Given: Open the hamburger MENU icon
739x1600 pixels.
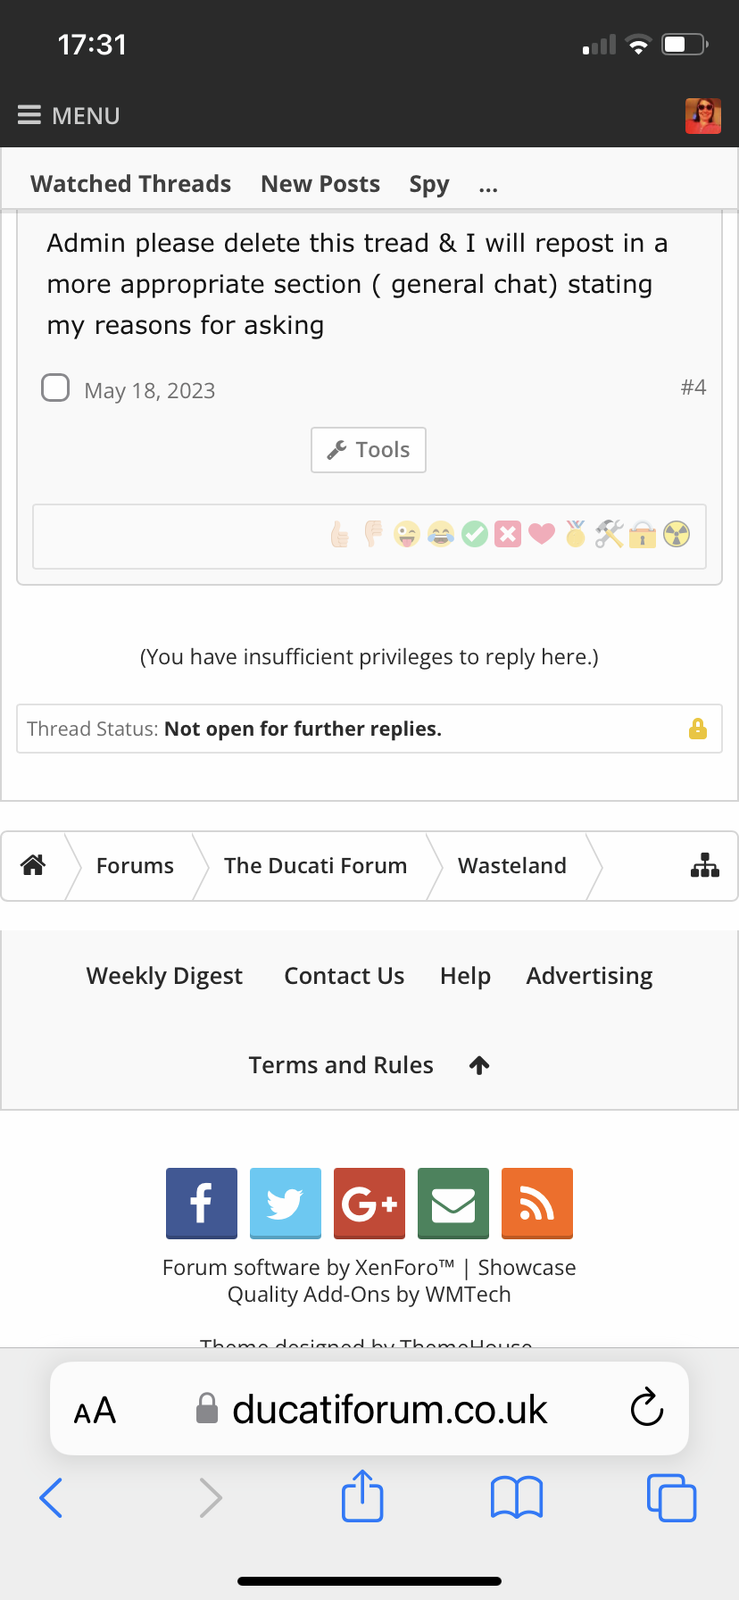Looking at the screenshot, I should 29,115.
